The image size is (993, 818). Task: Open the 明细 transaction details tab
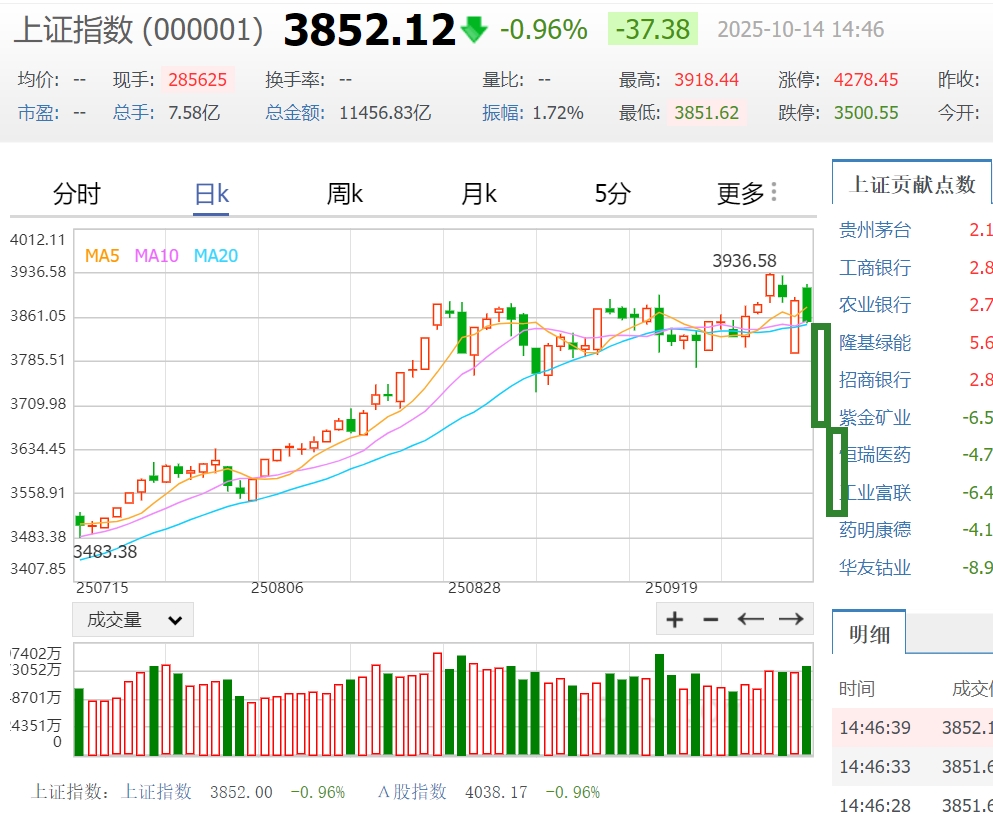pos(869,634)
